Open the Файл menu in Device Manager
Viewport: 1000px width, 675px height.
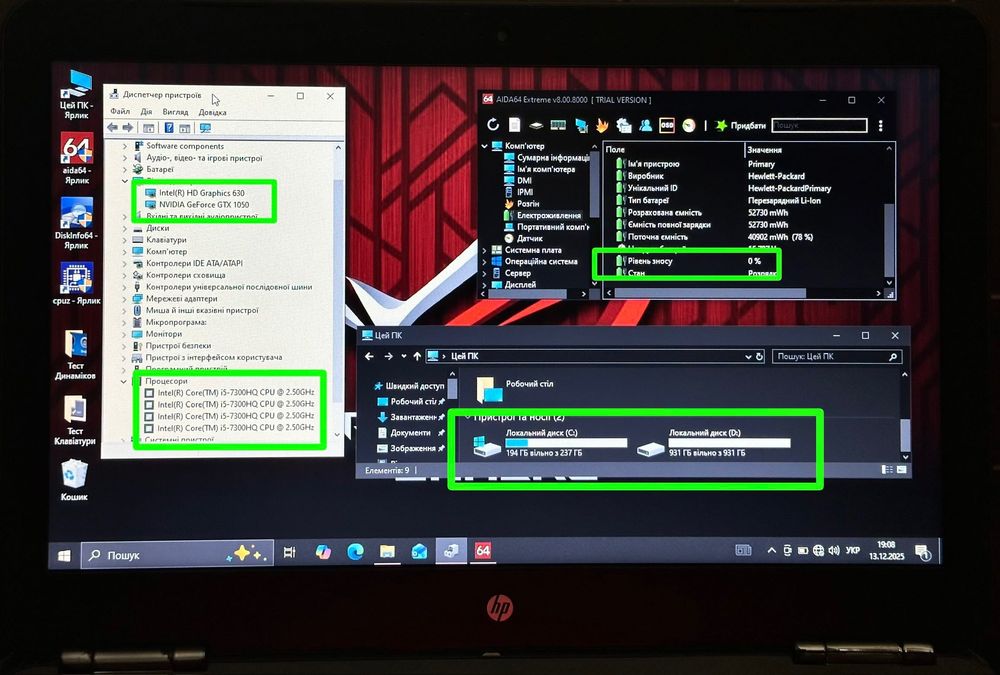120,112
